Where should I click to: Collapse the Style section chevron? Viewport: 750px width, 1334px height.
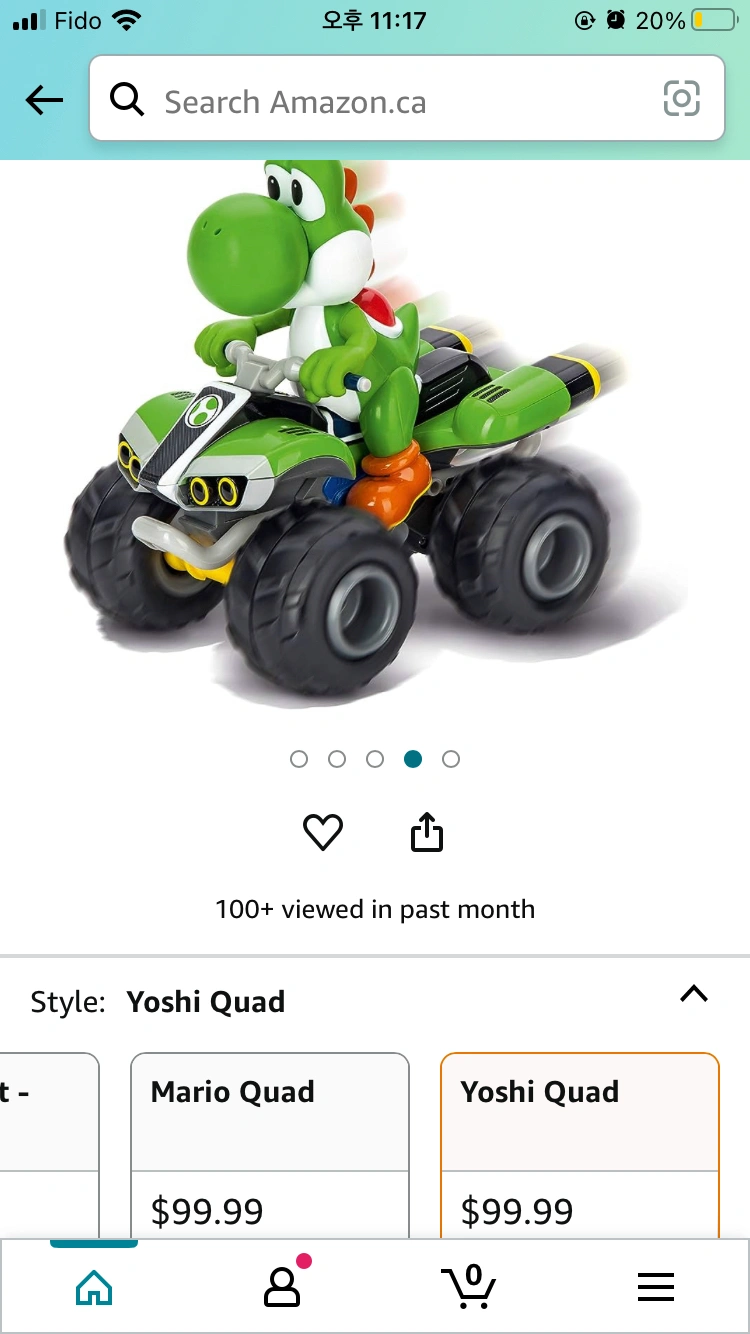[694, 994]
